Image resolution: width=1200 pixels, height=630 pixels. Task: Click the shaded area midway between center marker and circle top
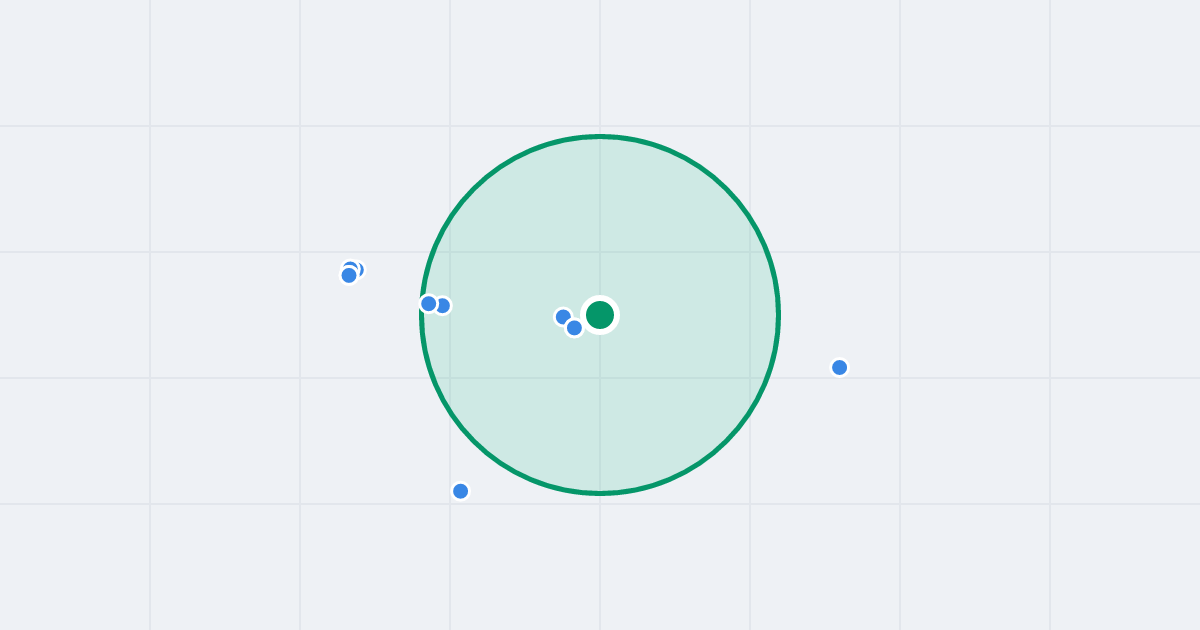click(x=600, y=225)
